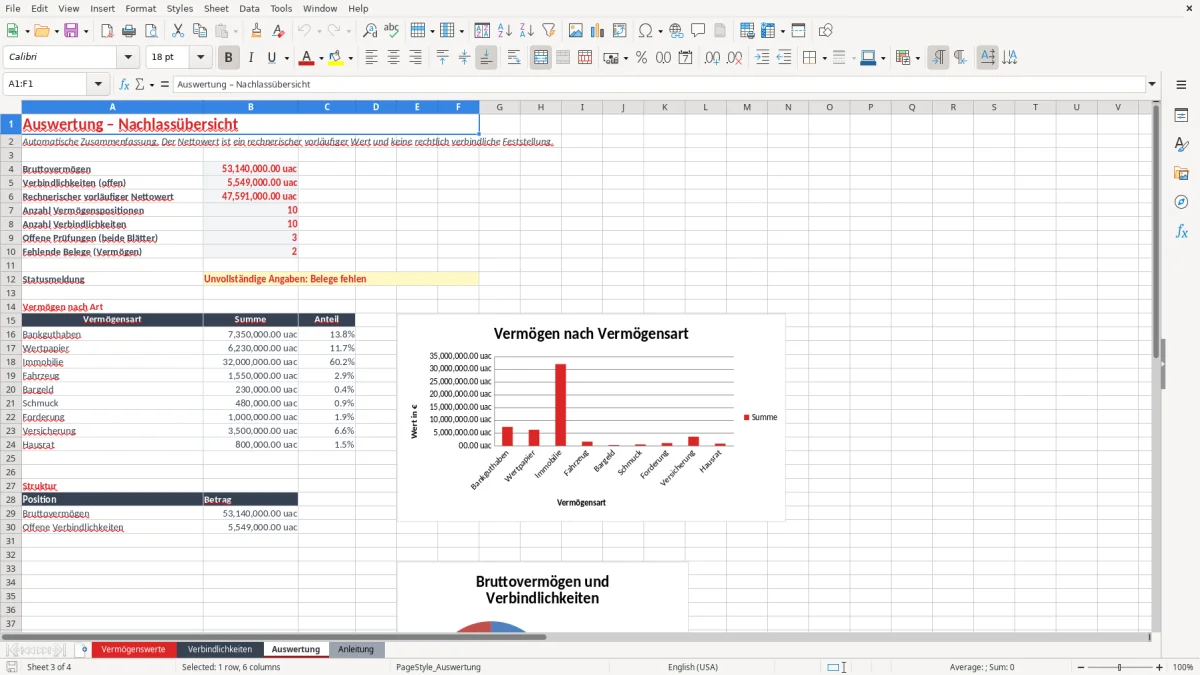1200x675 pixels.
Task: Click the Print icon
Action: (x=129, y=31)
